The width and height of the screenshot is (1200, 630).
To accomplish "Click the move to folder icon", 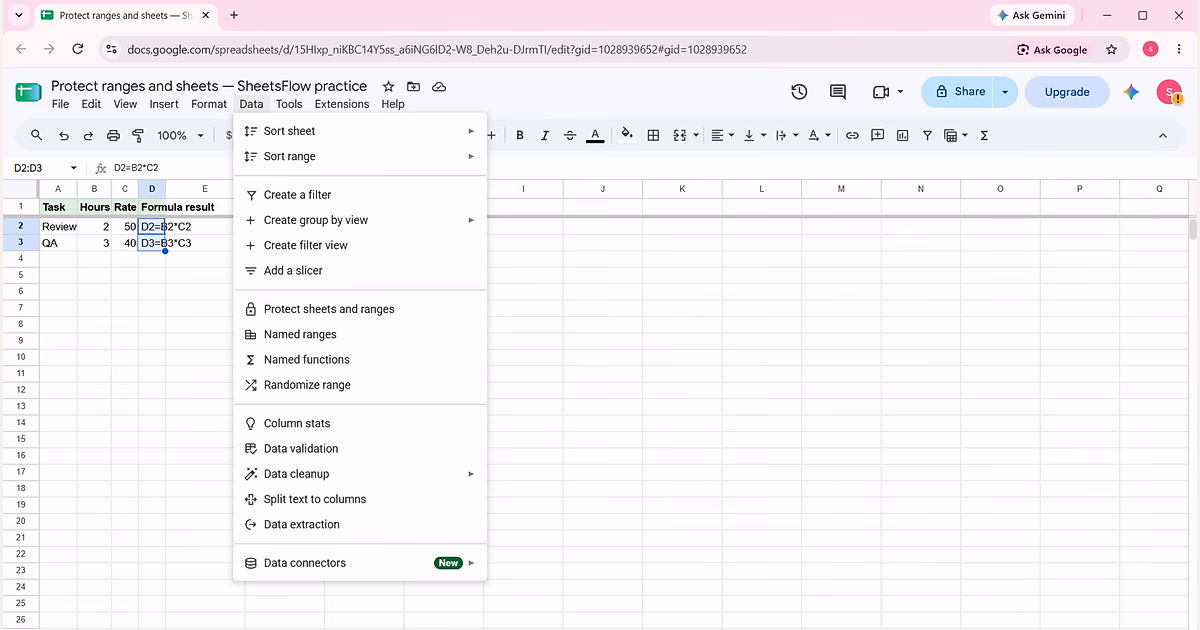I will point(414,87).
